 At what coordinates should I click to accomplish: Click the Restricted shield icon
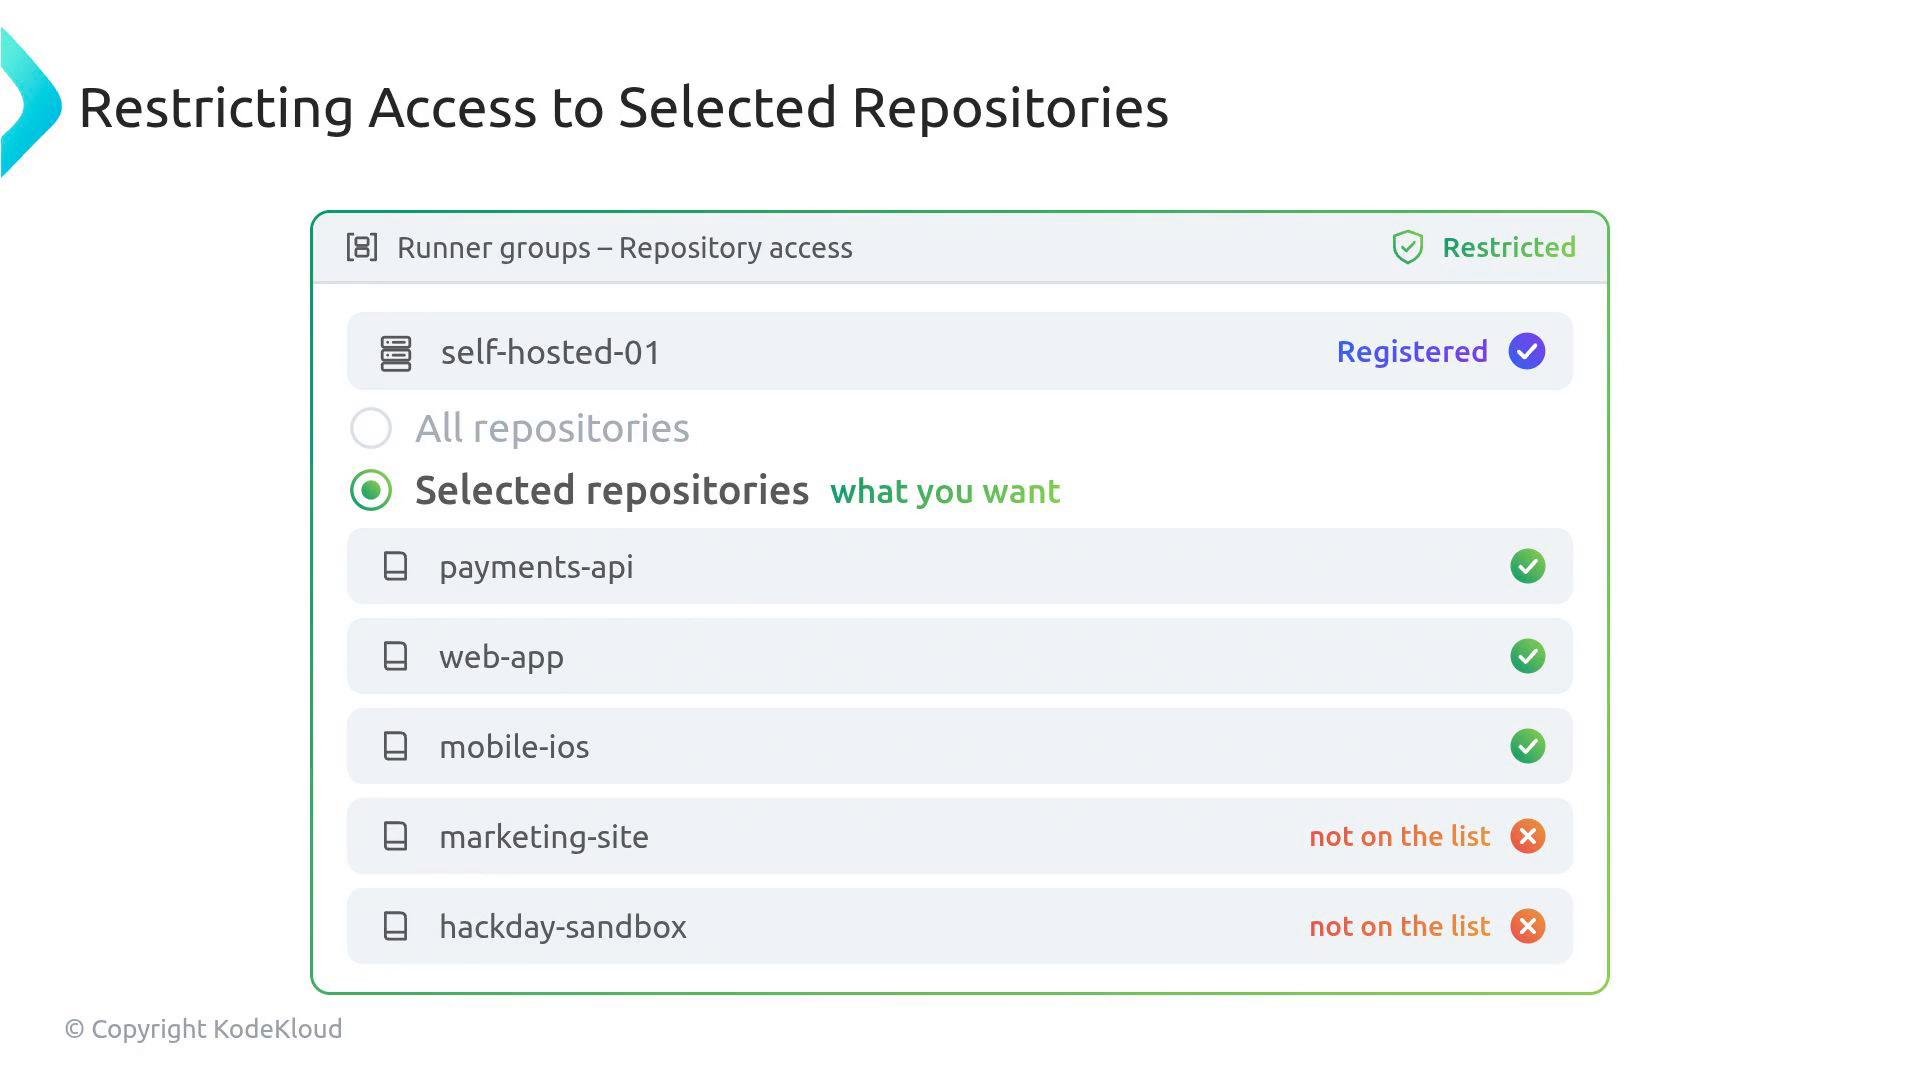pyautogui.click(x=1407, y=247)
